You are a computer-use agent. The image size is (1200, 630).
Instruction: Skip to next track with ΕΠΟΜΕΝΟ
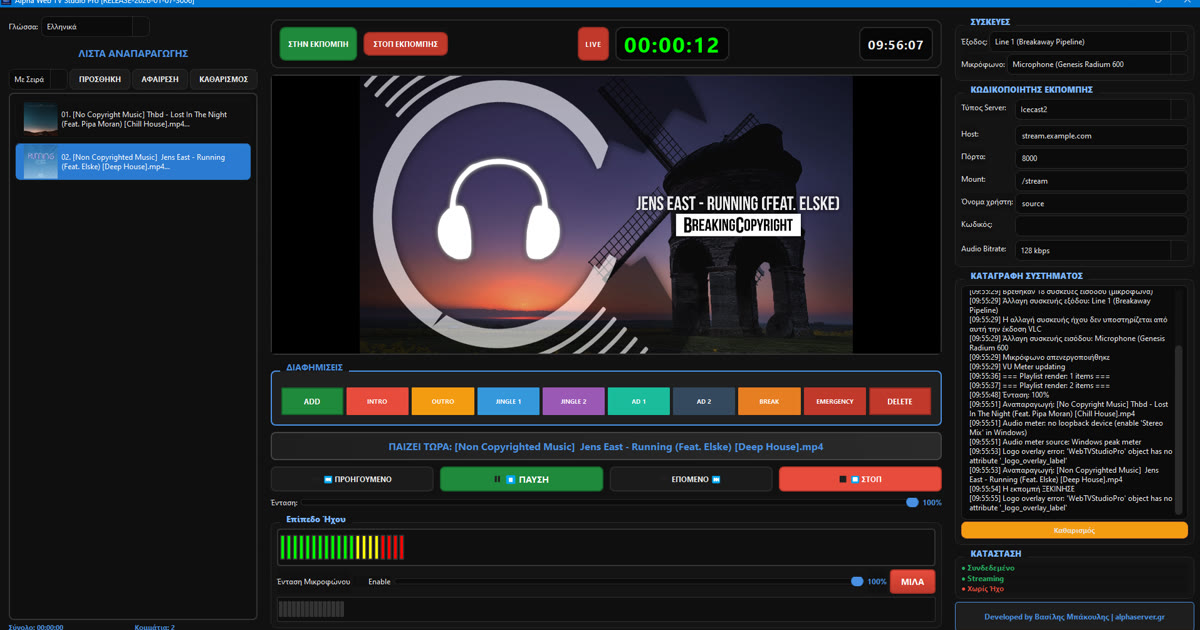pos(691,479)
